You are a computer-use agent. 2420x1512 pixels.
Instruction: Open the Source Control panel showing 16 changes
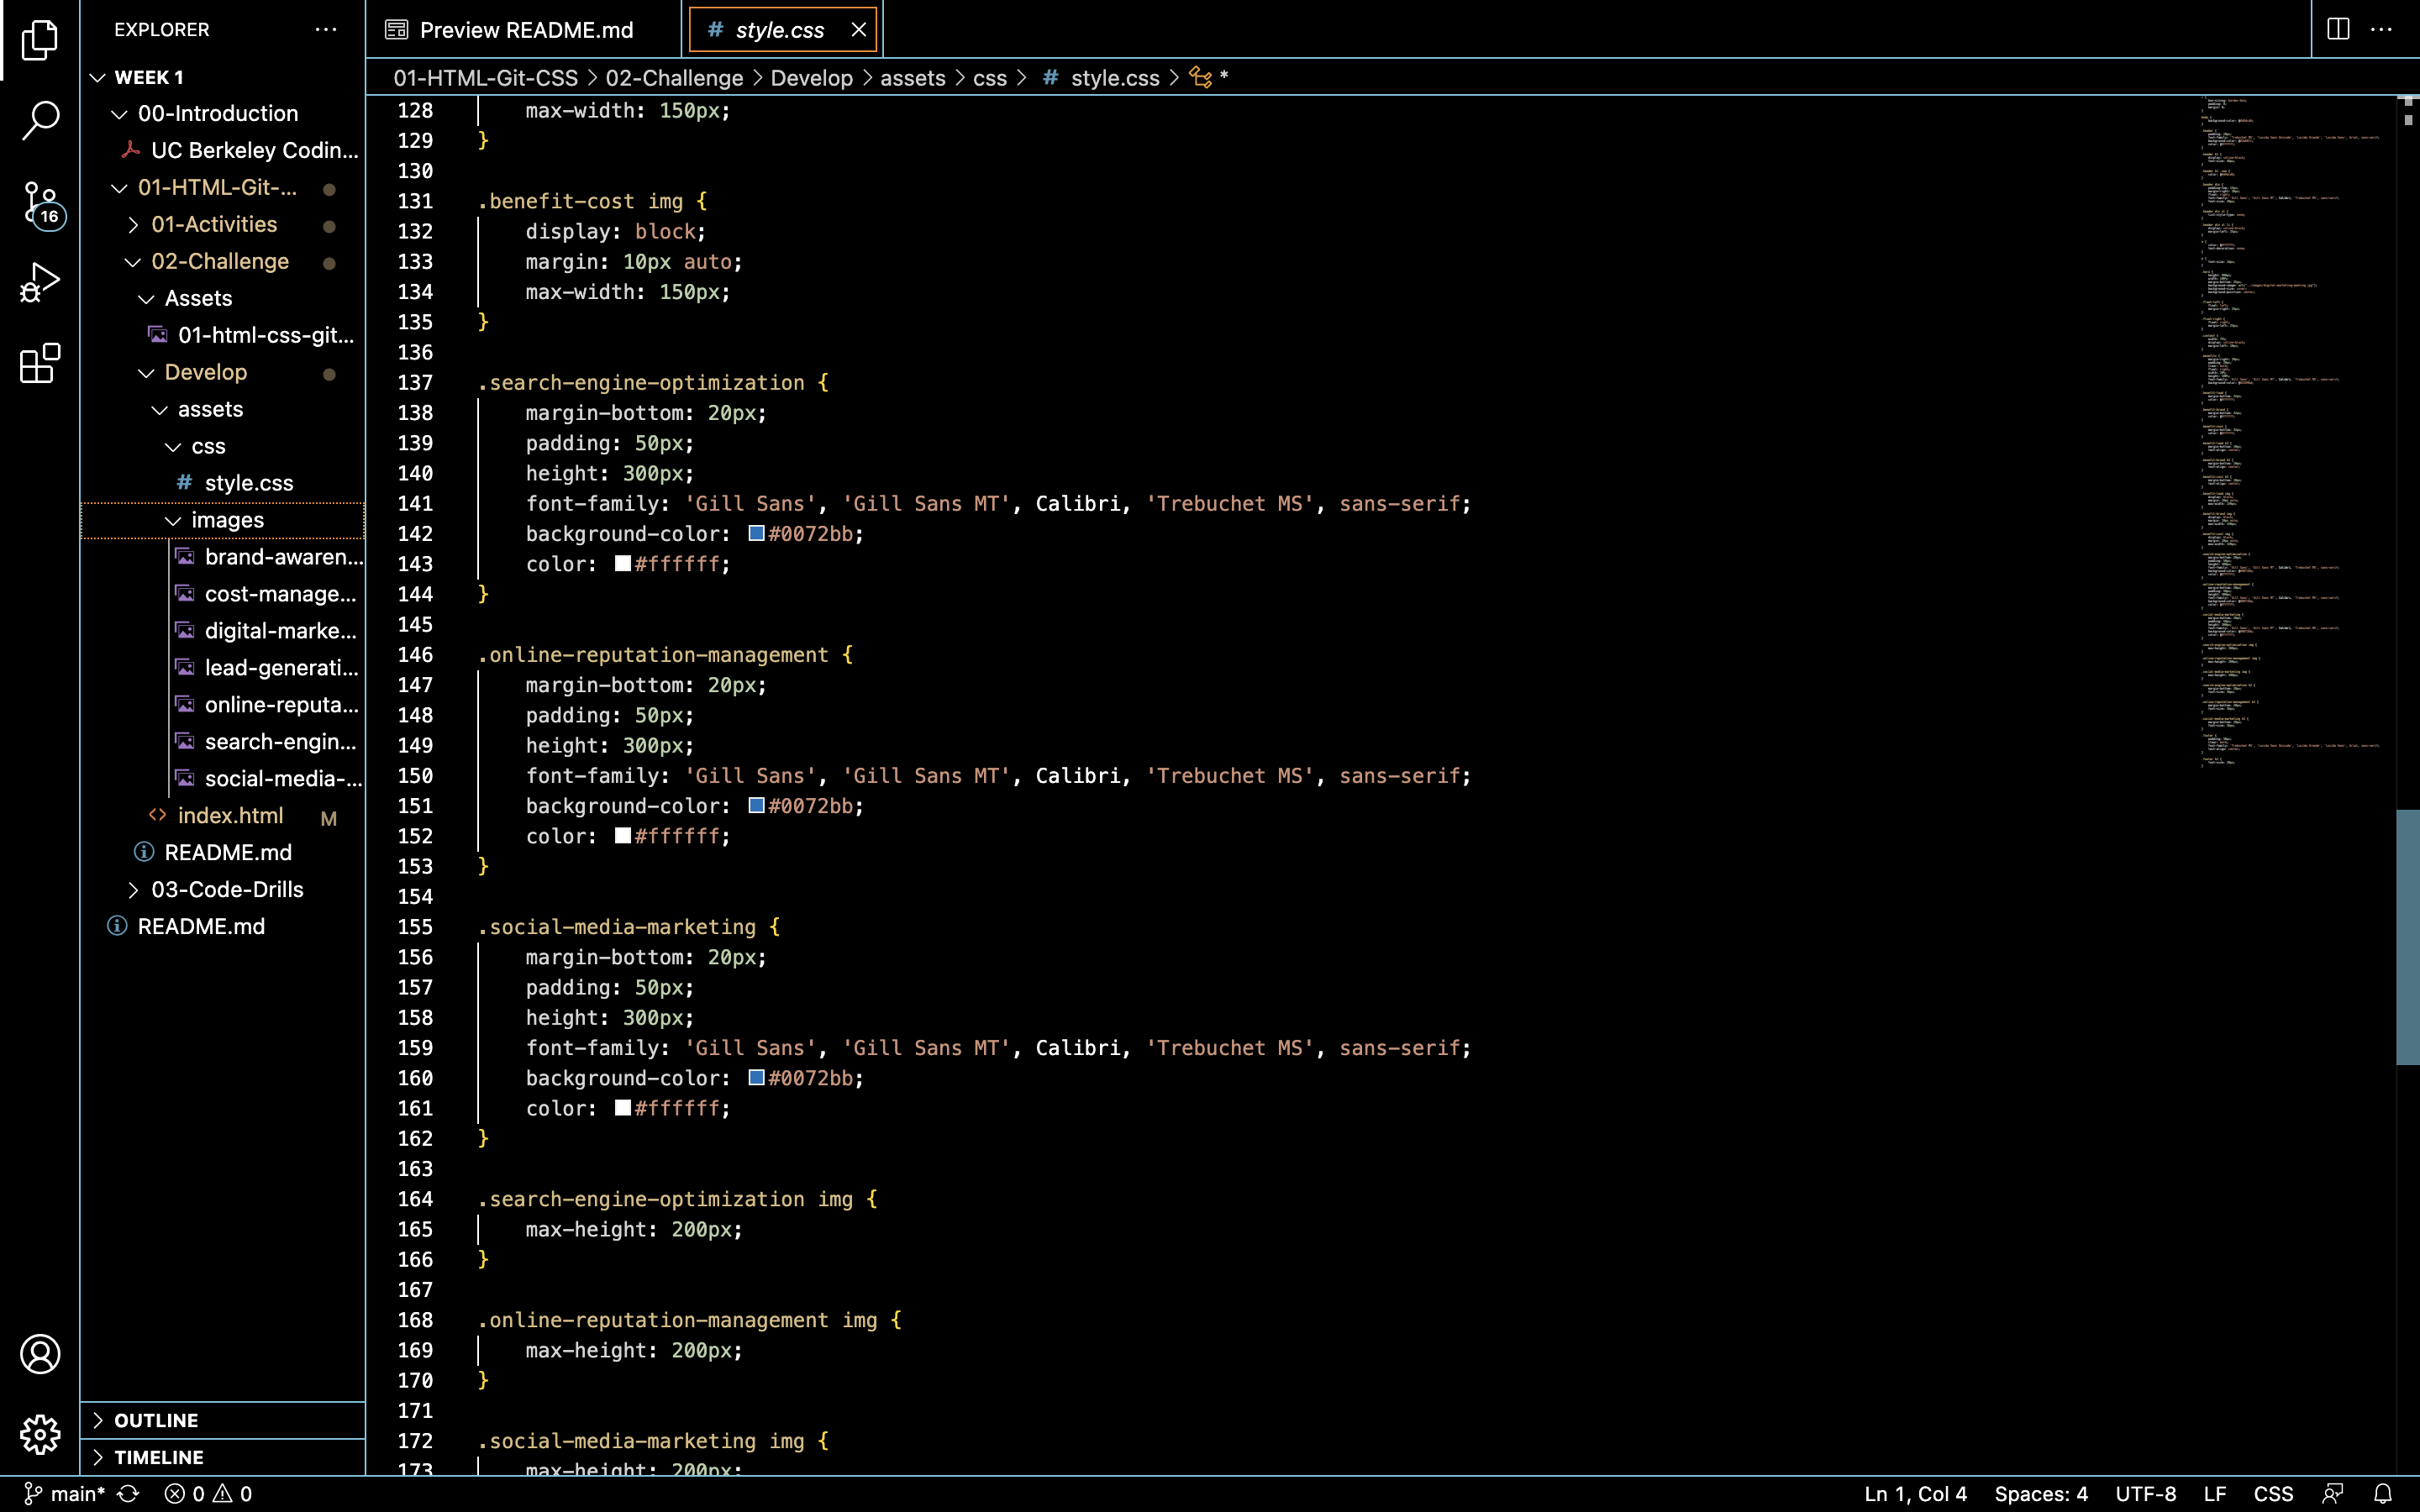(40, 200)
